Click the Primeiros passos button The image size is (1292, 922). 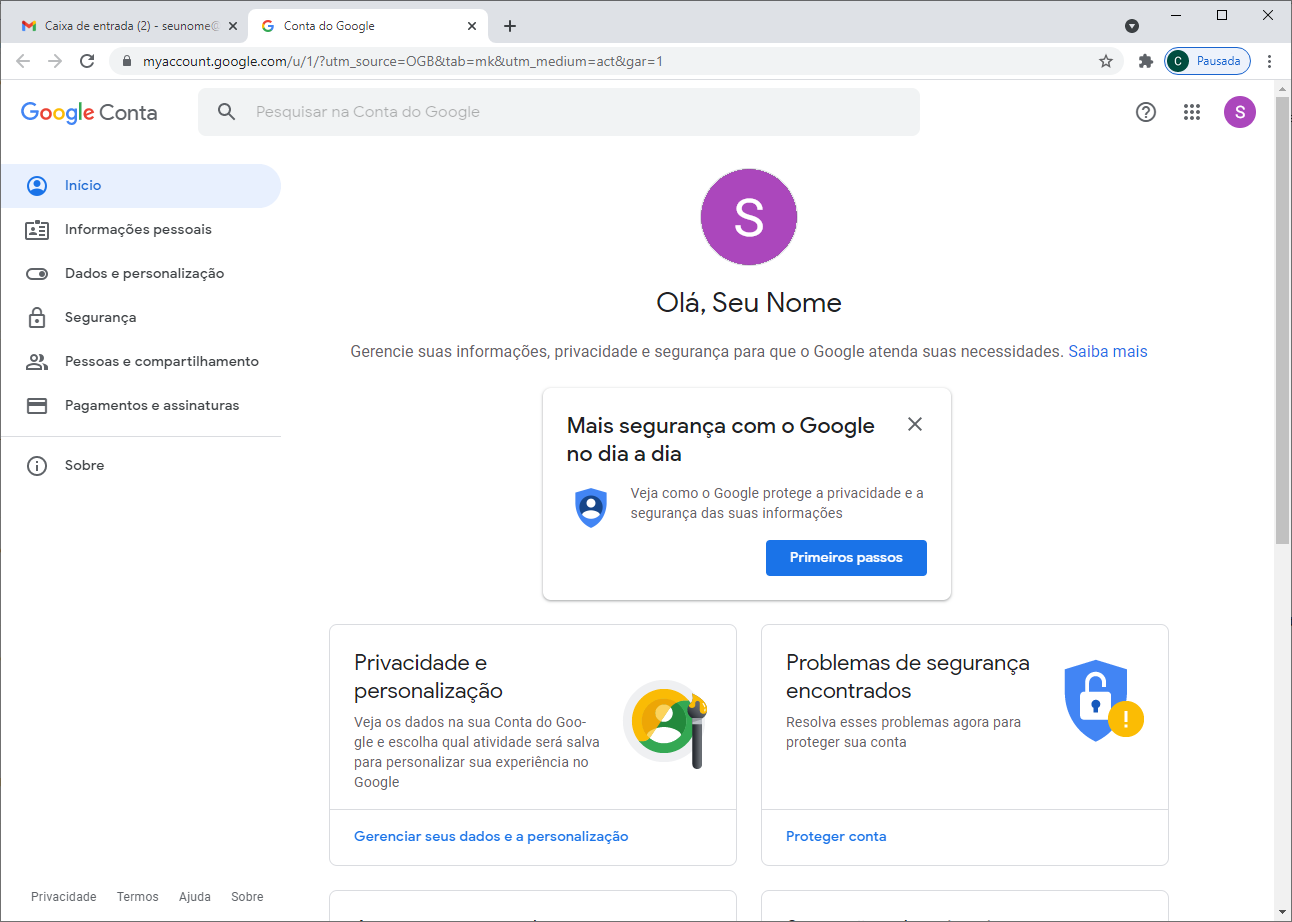pyautogui.click(x=846, y=558)
